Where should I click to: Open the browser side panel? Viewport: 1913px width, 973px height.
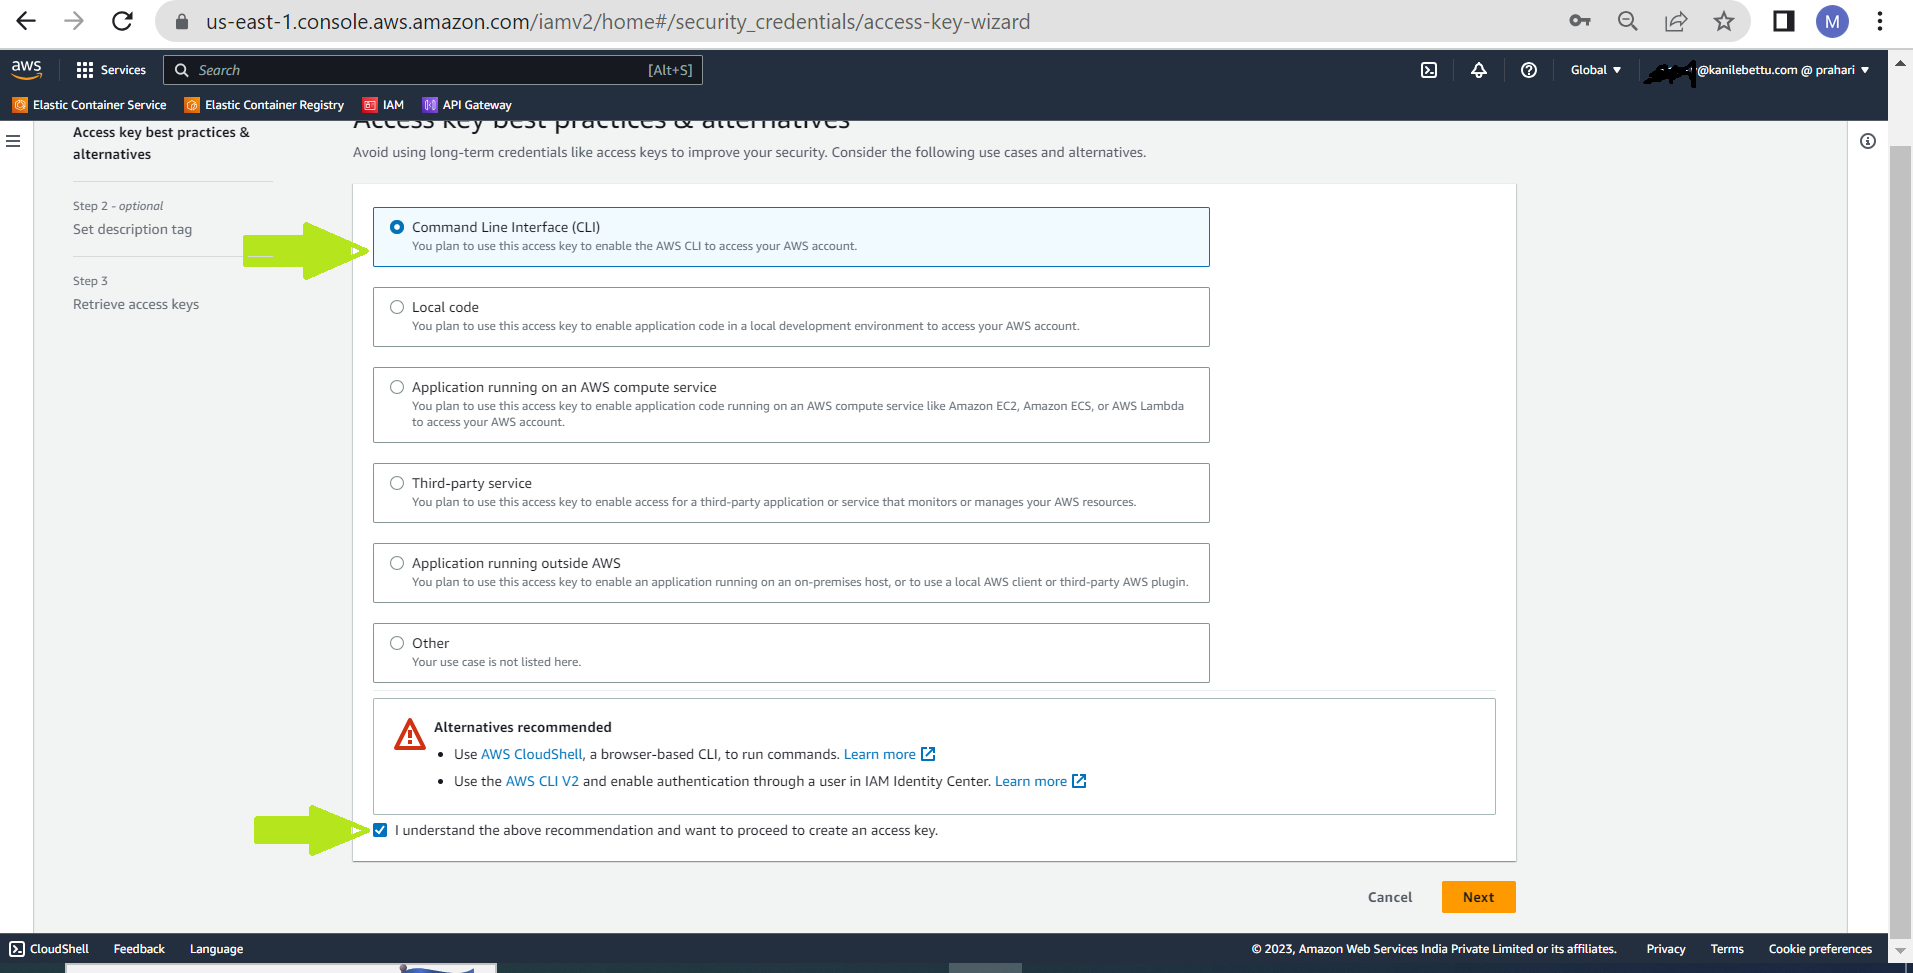pyautogui.click(x=1784, y=21)
